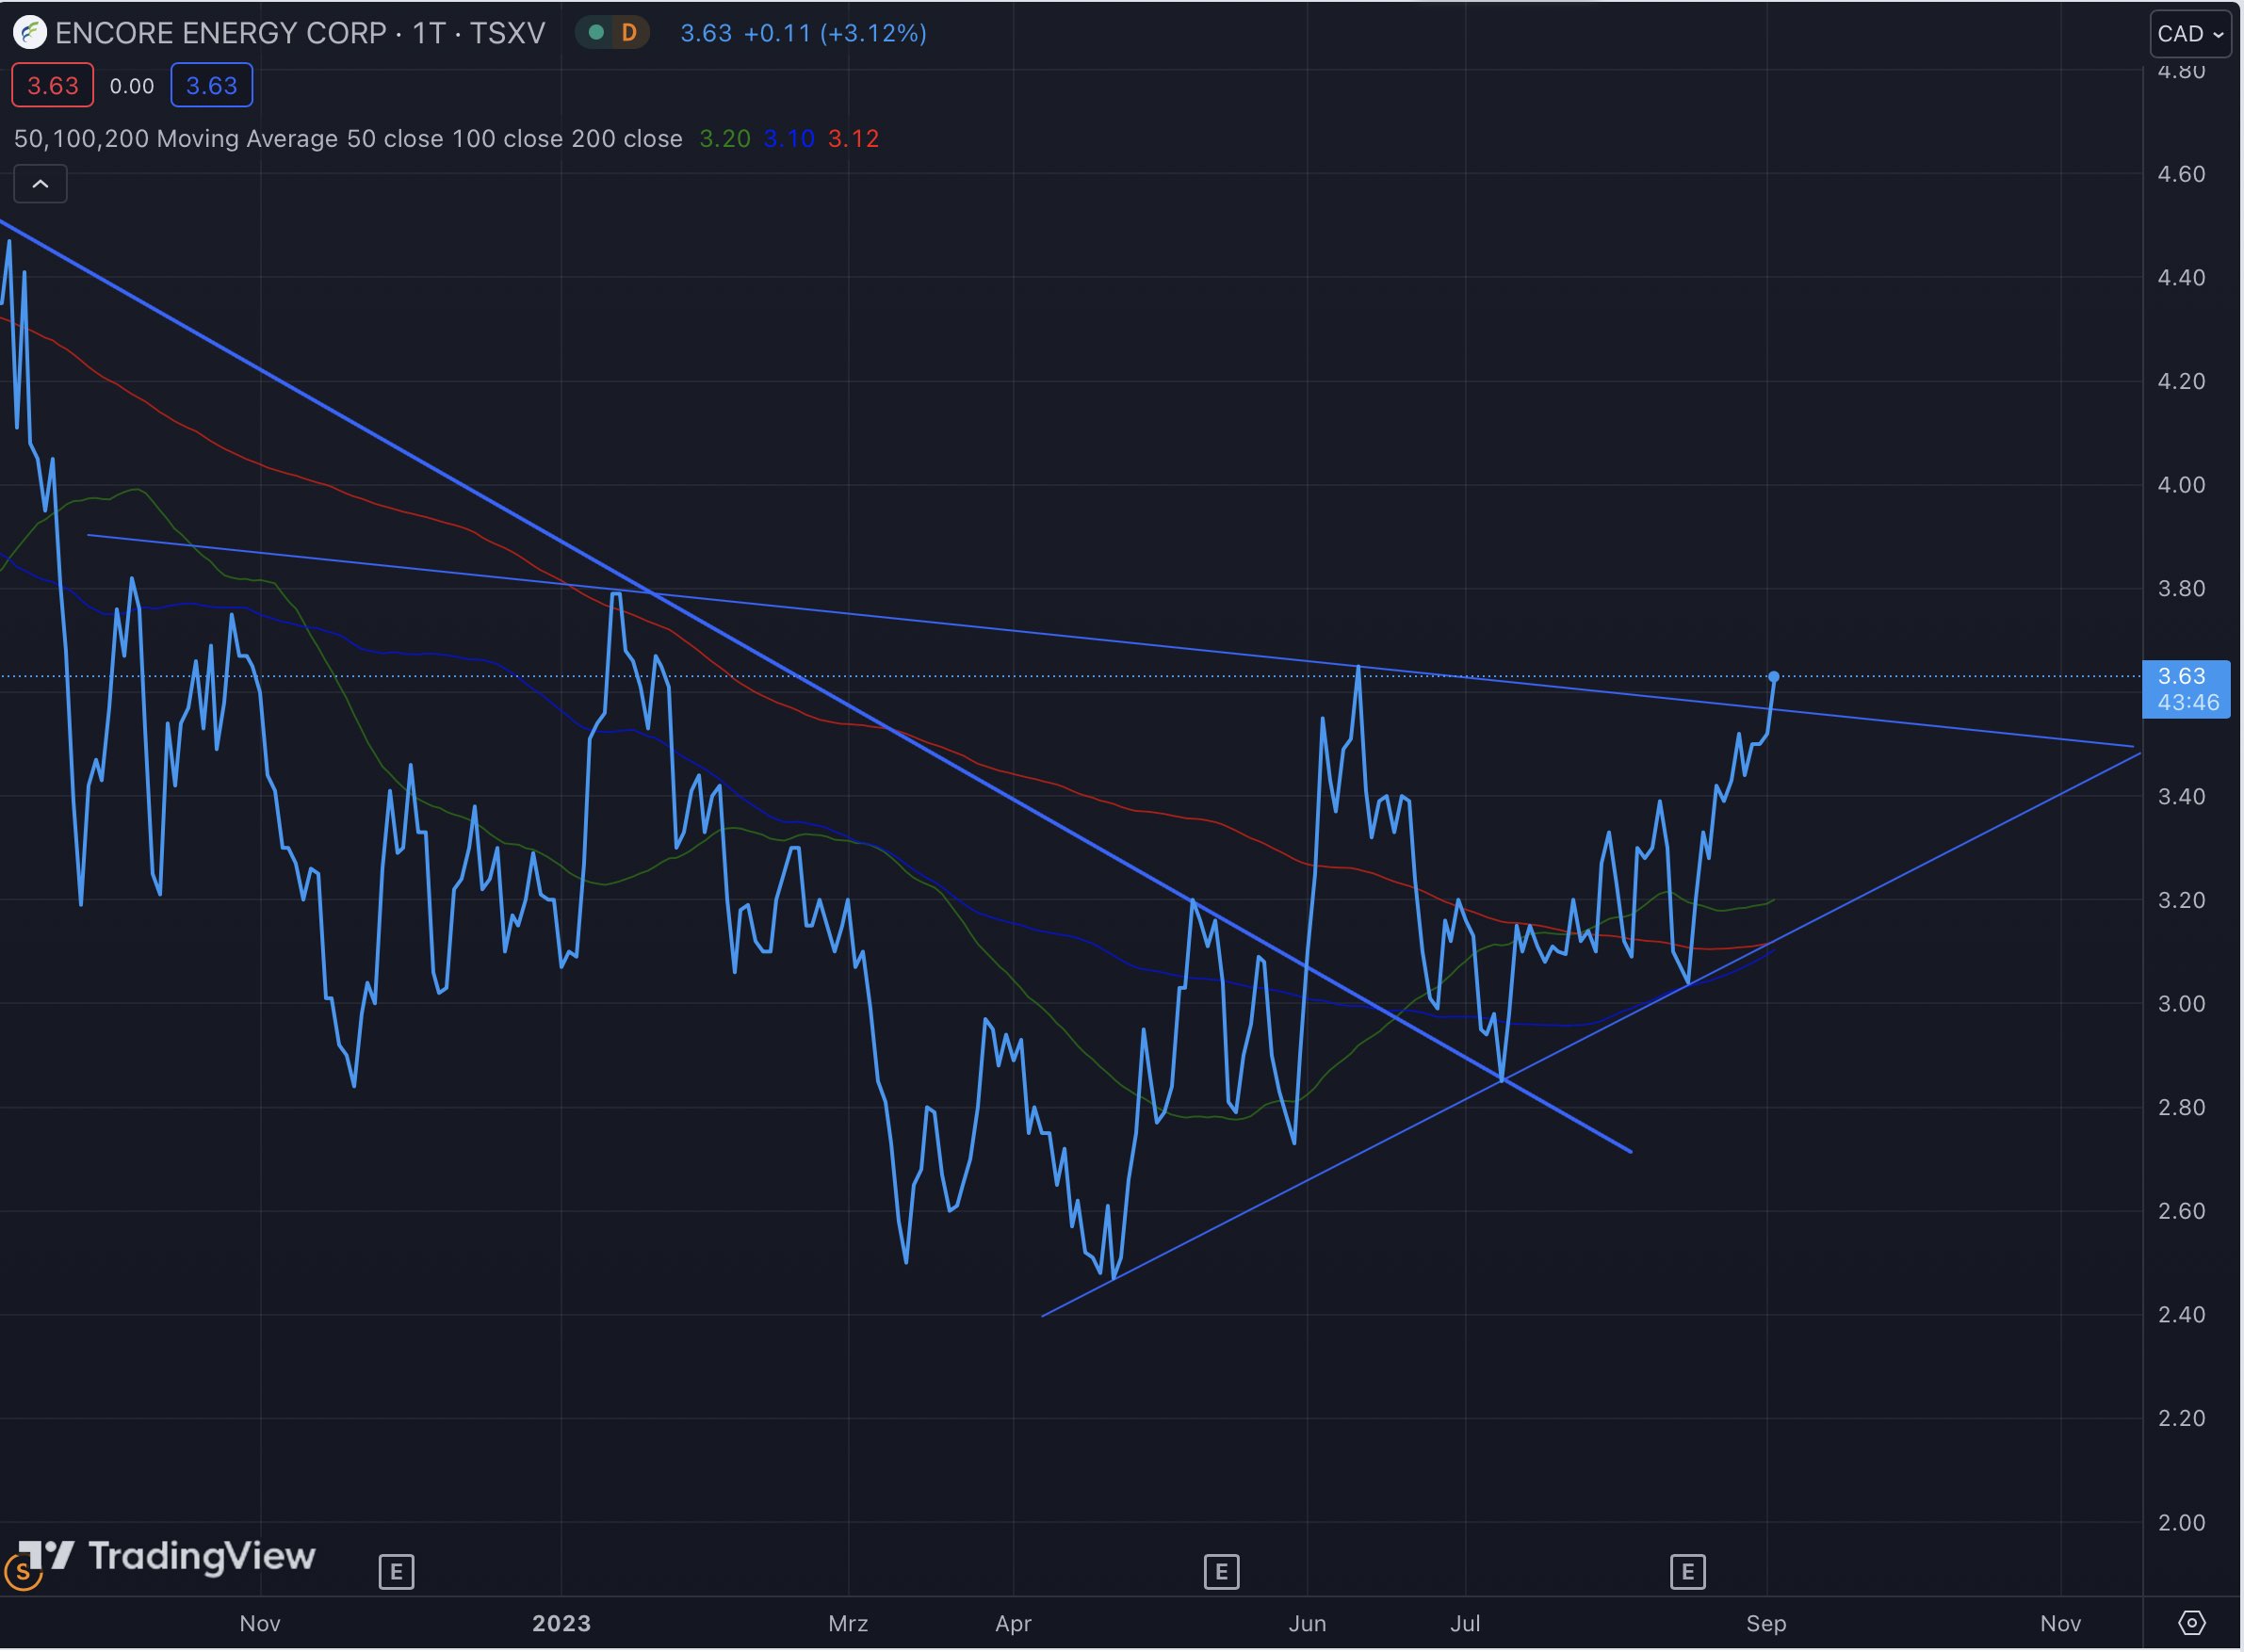Collapse the indicator legend with chevron button

(40, 184)
